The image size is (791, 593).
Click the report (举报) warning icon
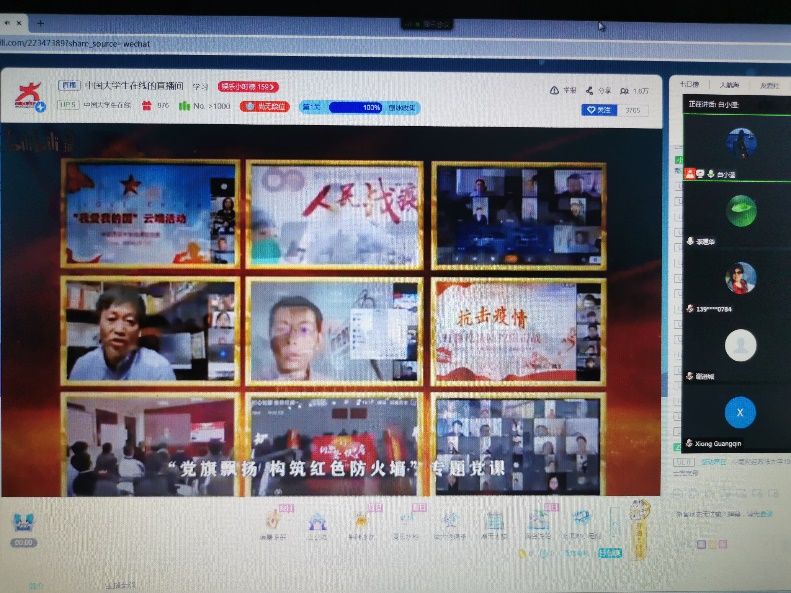pyautogui.click(x=555, y=90)
